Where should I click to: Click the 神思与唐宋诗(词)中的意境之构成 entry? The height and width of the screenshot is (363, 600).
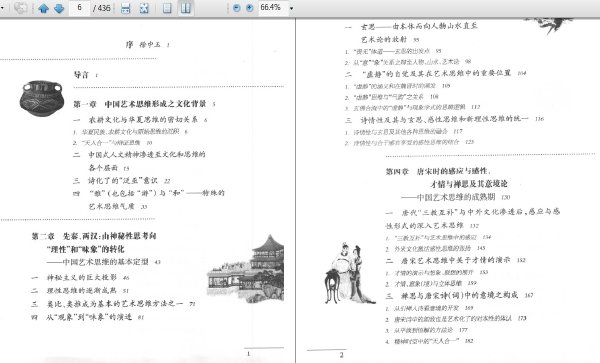[x=460, y=295]
